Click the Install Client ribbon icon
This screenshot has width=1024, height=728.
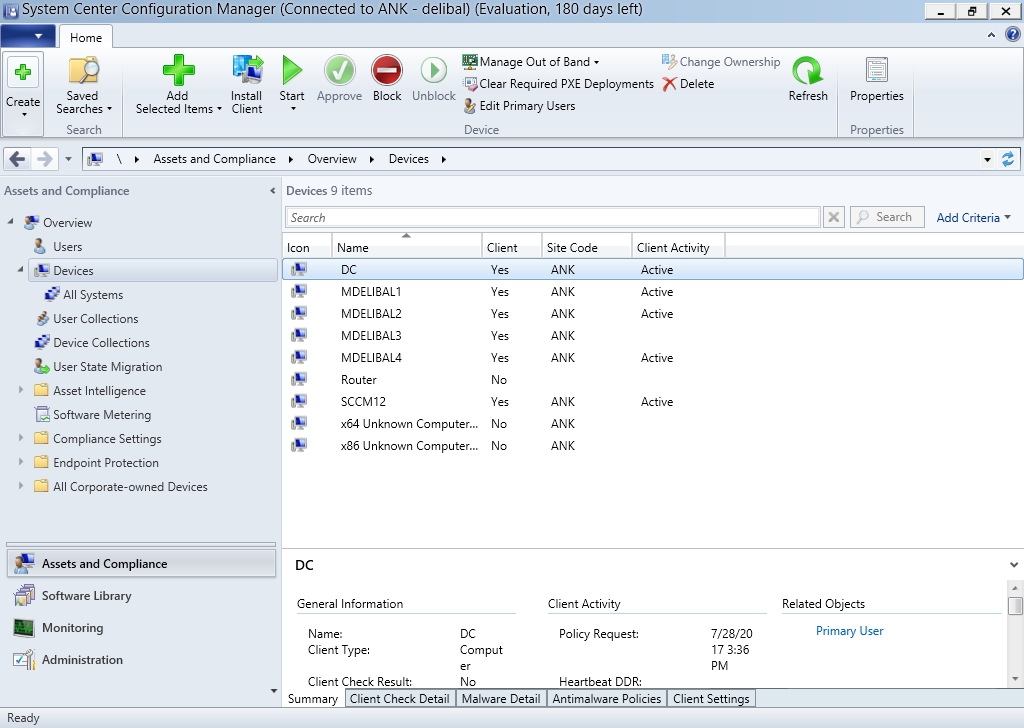[246, 72]
